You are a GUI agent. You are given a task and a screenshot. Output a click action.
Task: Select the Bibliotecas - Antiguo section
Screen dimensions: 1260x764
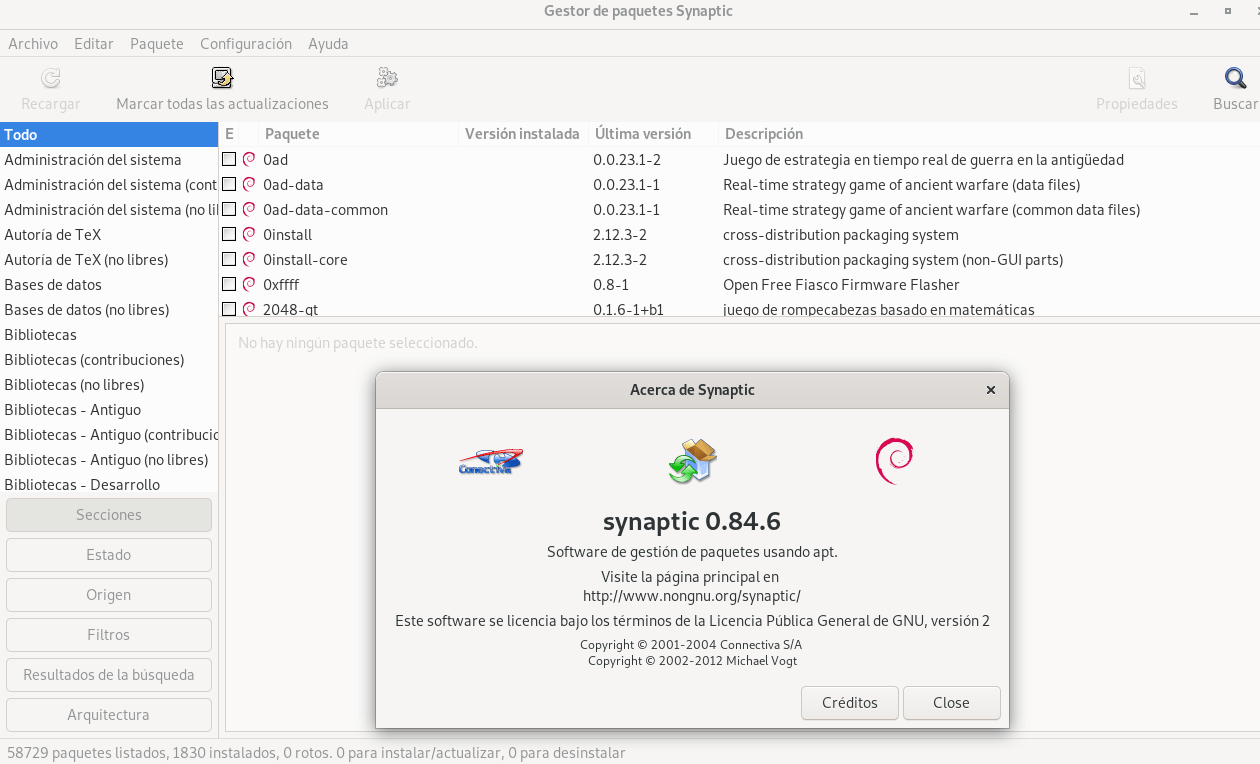[109, 410]
